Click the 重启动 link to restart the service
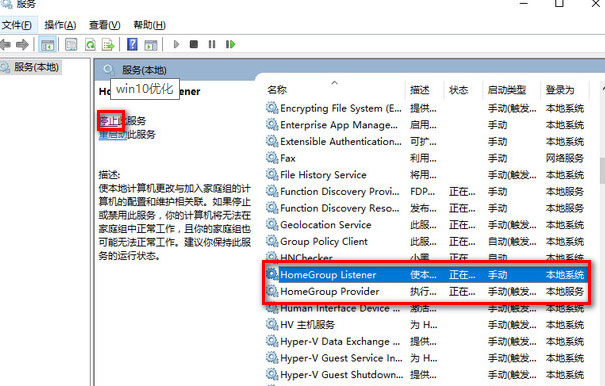605x386 pixels. (x=113, y=135)
